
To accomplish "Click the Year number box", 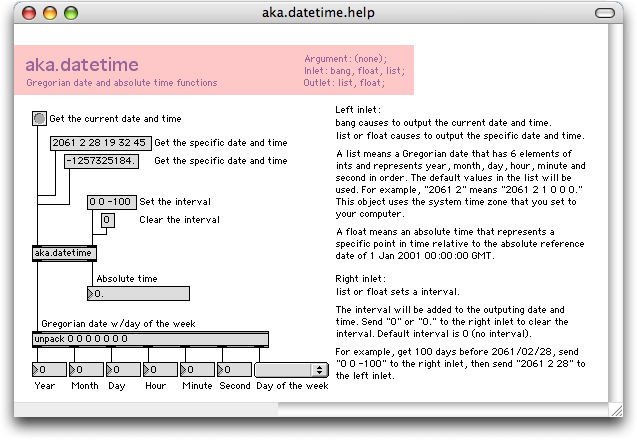I will [50, 370].
